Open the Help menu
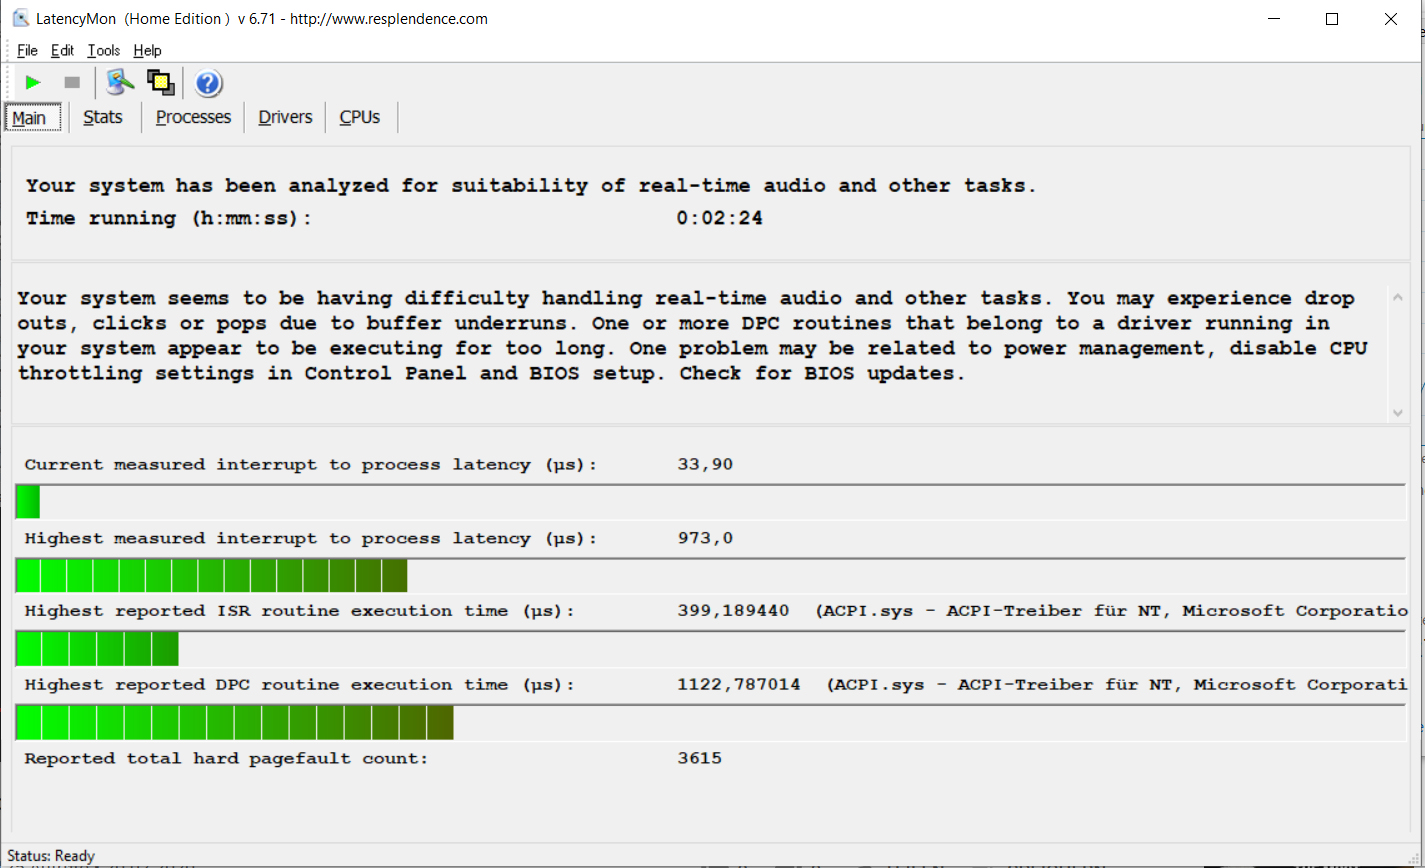This screenshot has height=868, width=1425. coord(147,50)
